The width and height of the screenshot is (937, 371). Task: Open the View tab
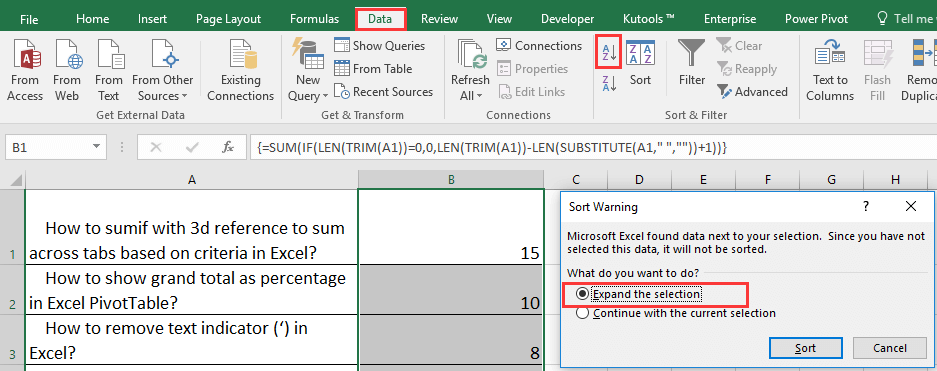pos(499,19)
